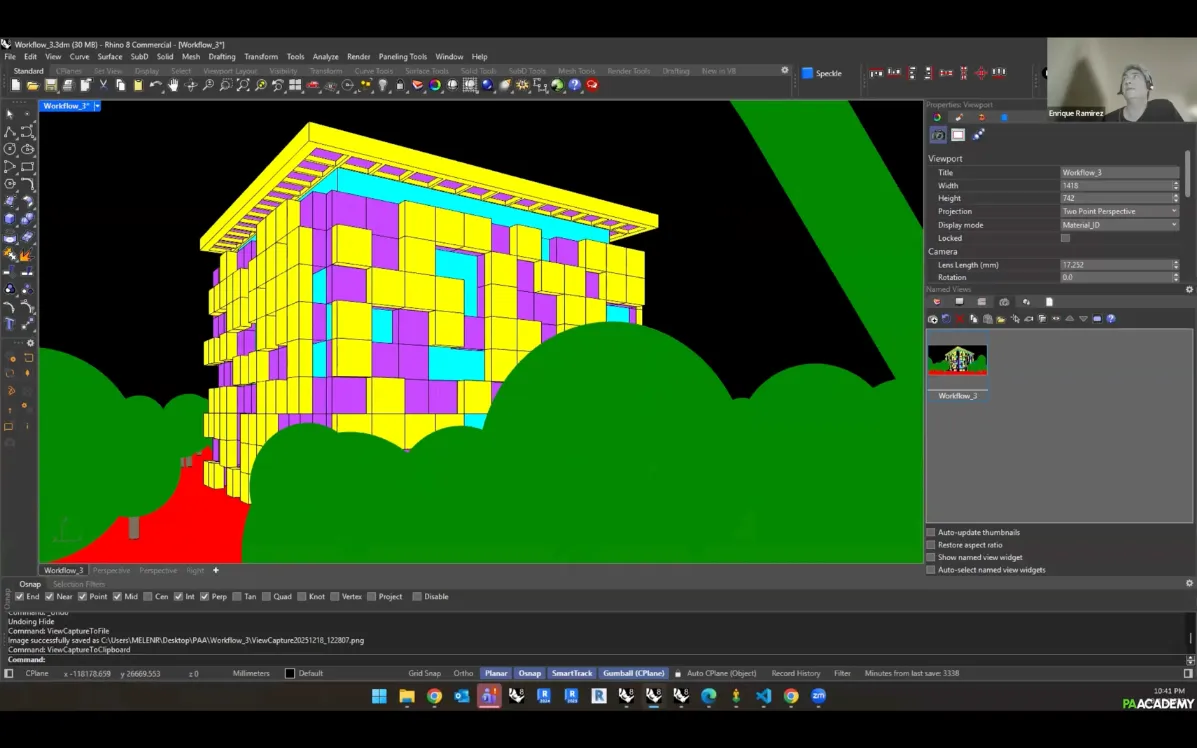Enable the Quad osnap checkbox
Image resolution: width=1197 pixels, height=748 pixels.
coord(267,597)
